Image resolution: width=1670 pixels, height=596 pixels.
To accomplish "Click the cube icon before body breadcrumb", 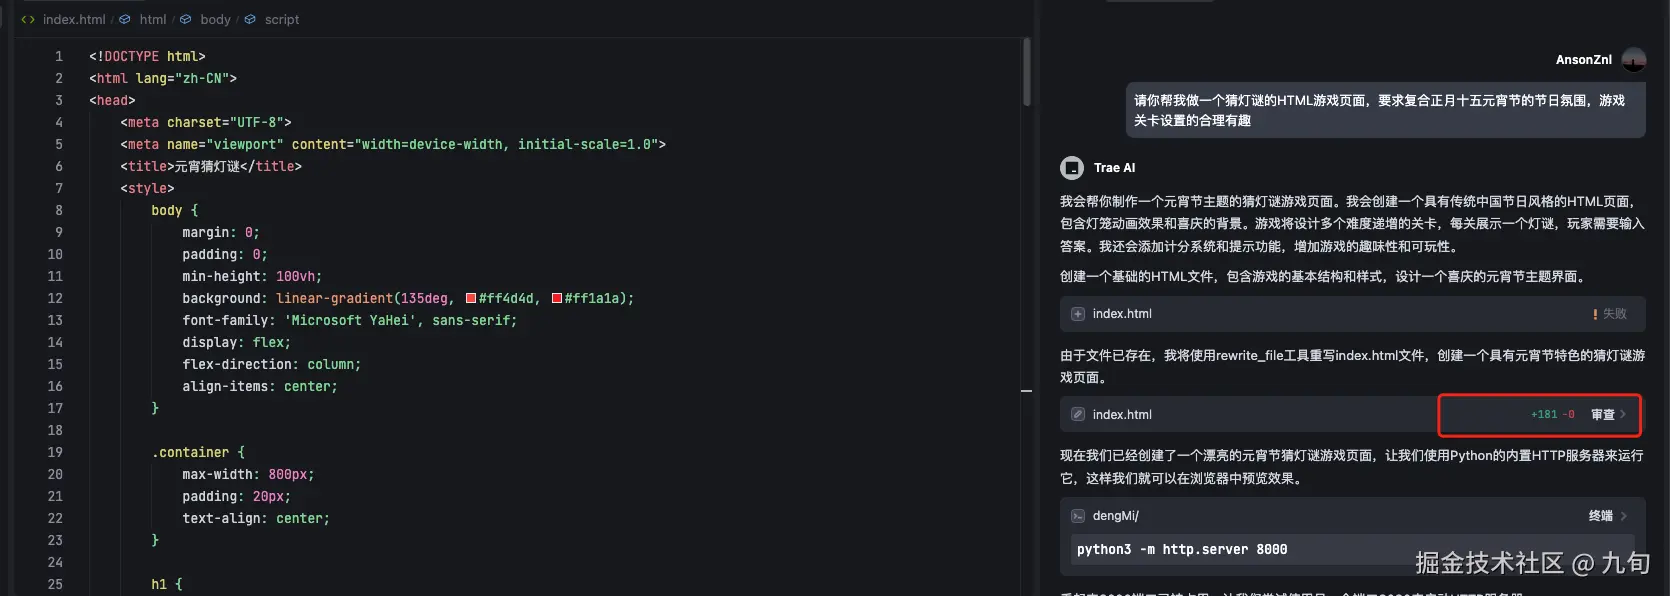I will (186, 19).
